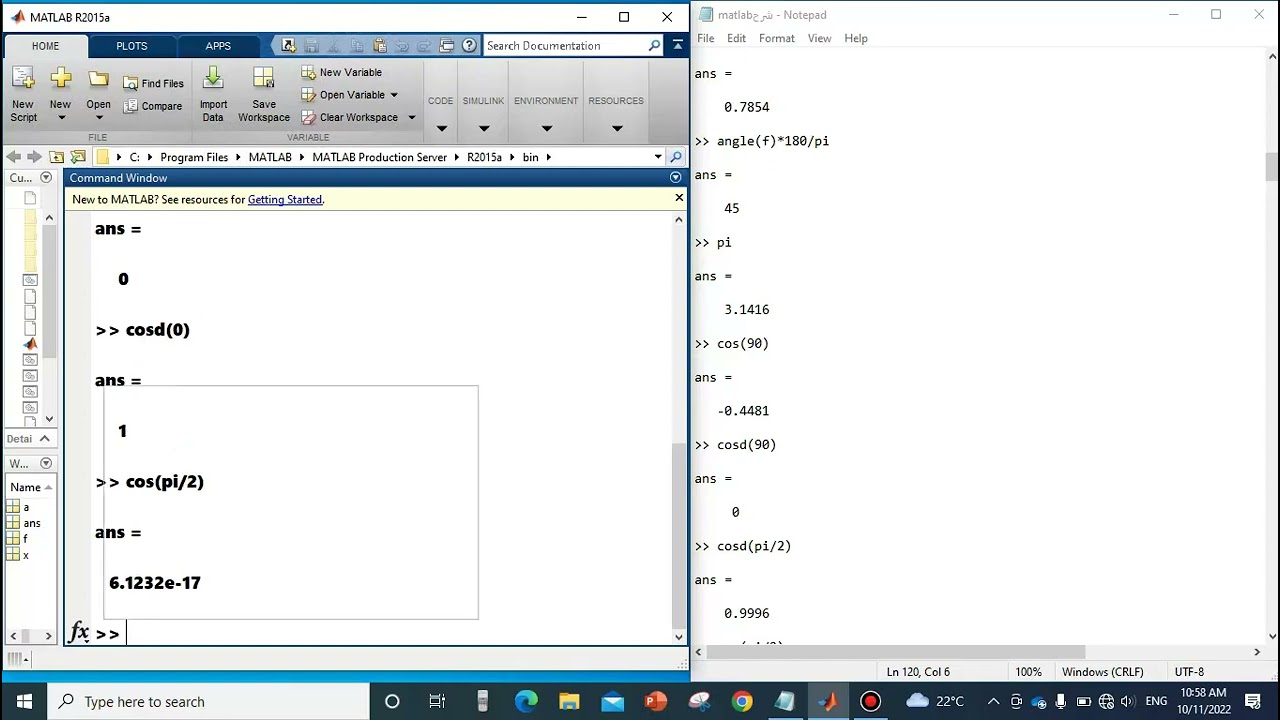Click the paste icon in quick access toolbar
The image size is (1280, 720).
[x=379, y=46]
